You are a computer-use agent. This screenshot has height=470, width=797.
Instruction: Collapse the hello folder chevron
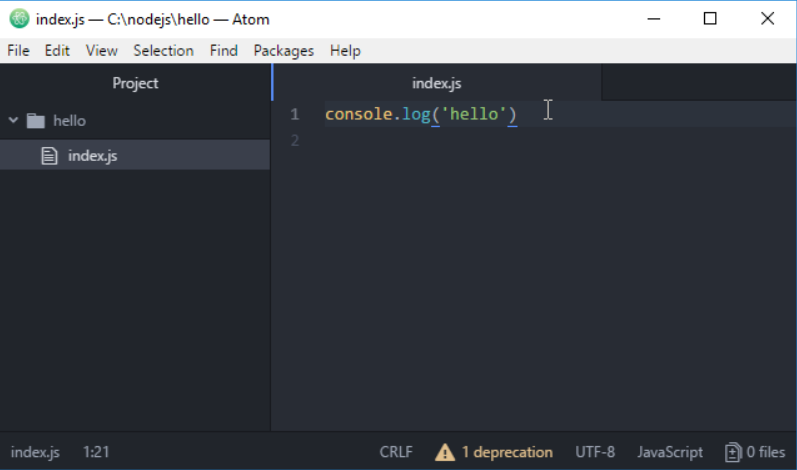click(13, 121)
